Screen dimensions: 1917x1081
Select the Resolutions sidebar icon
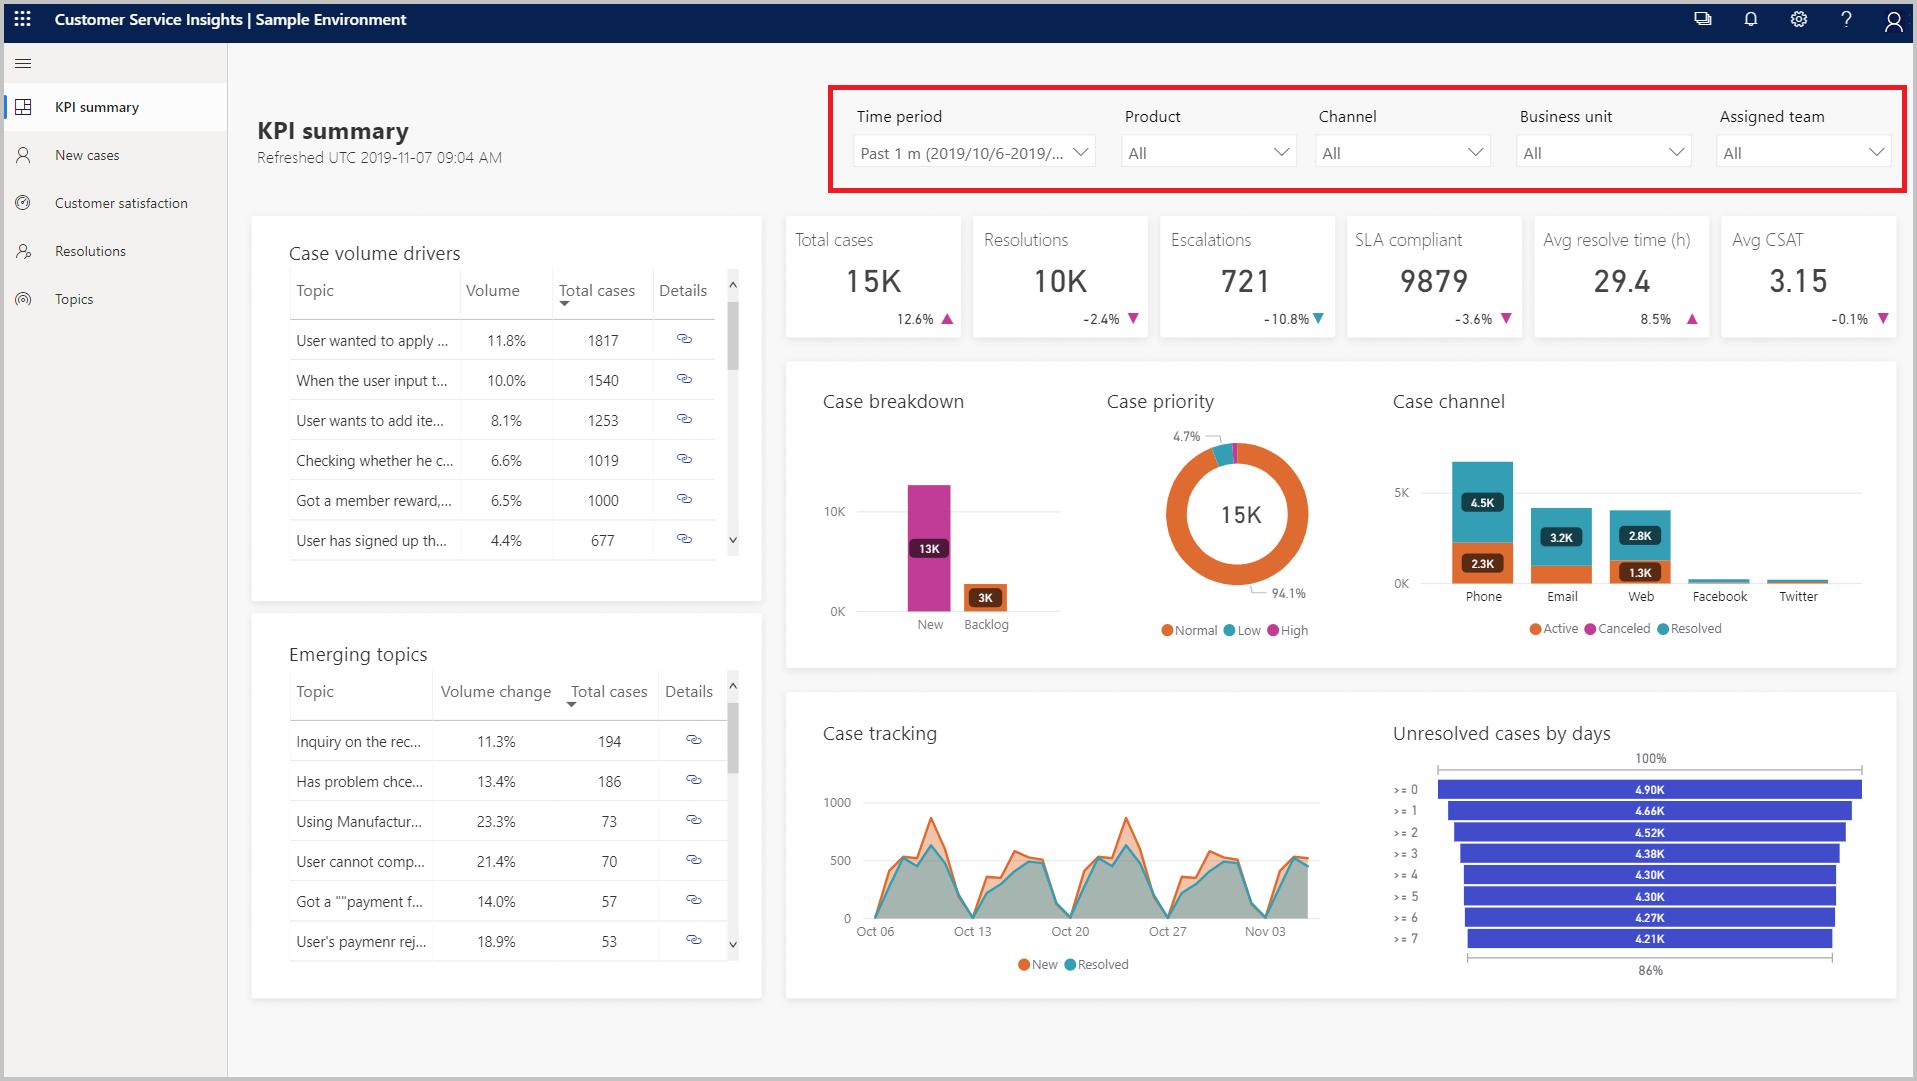[23, 251]
